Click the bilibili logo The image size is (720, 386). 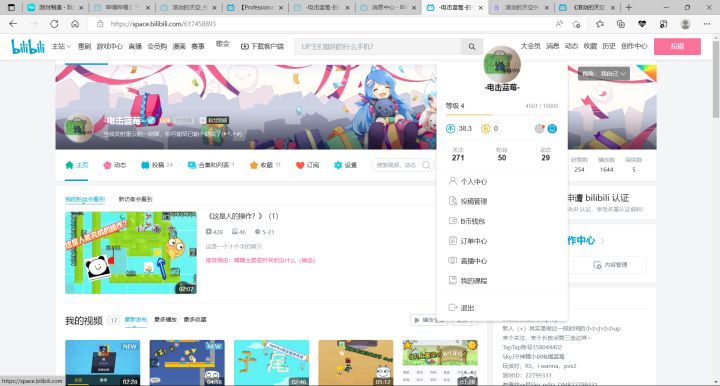(28, 46)
